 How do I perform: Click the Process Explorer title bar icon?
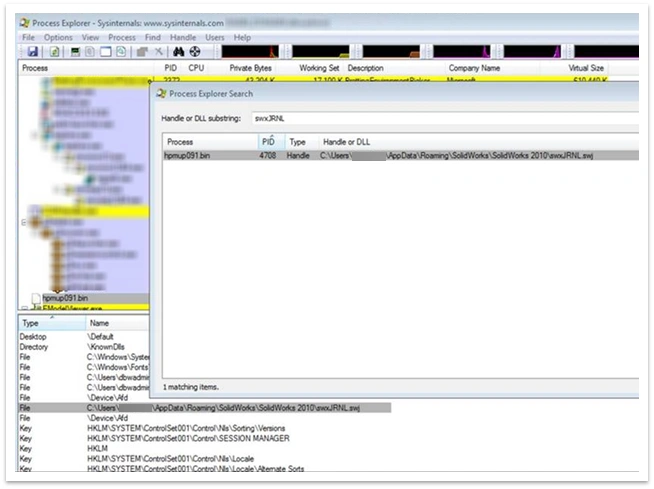pyautogui.click(x=25, y=23)
